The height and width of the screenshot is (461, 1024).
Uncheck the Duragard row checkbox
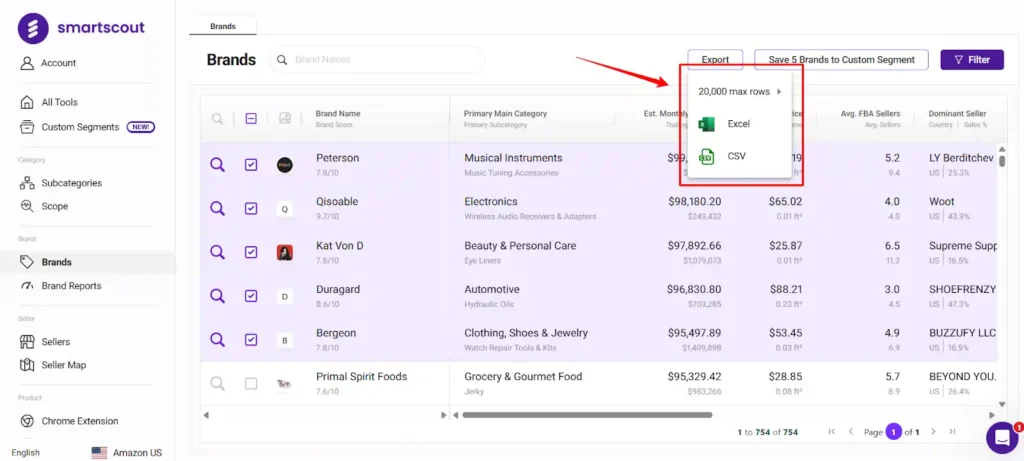(251, 296)
